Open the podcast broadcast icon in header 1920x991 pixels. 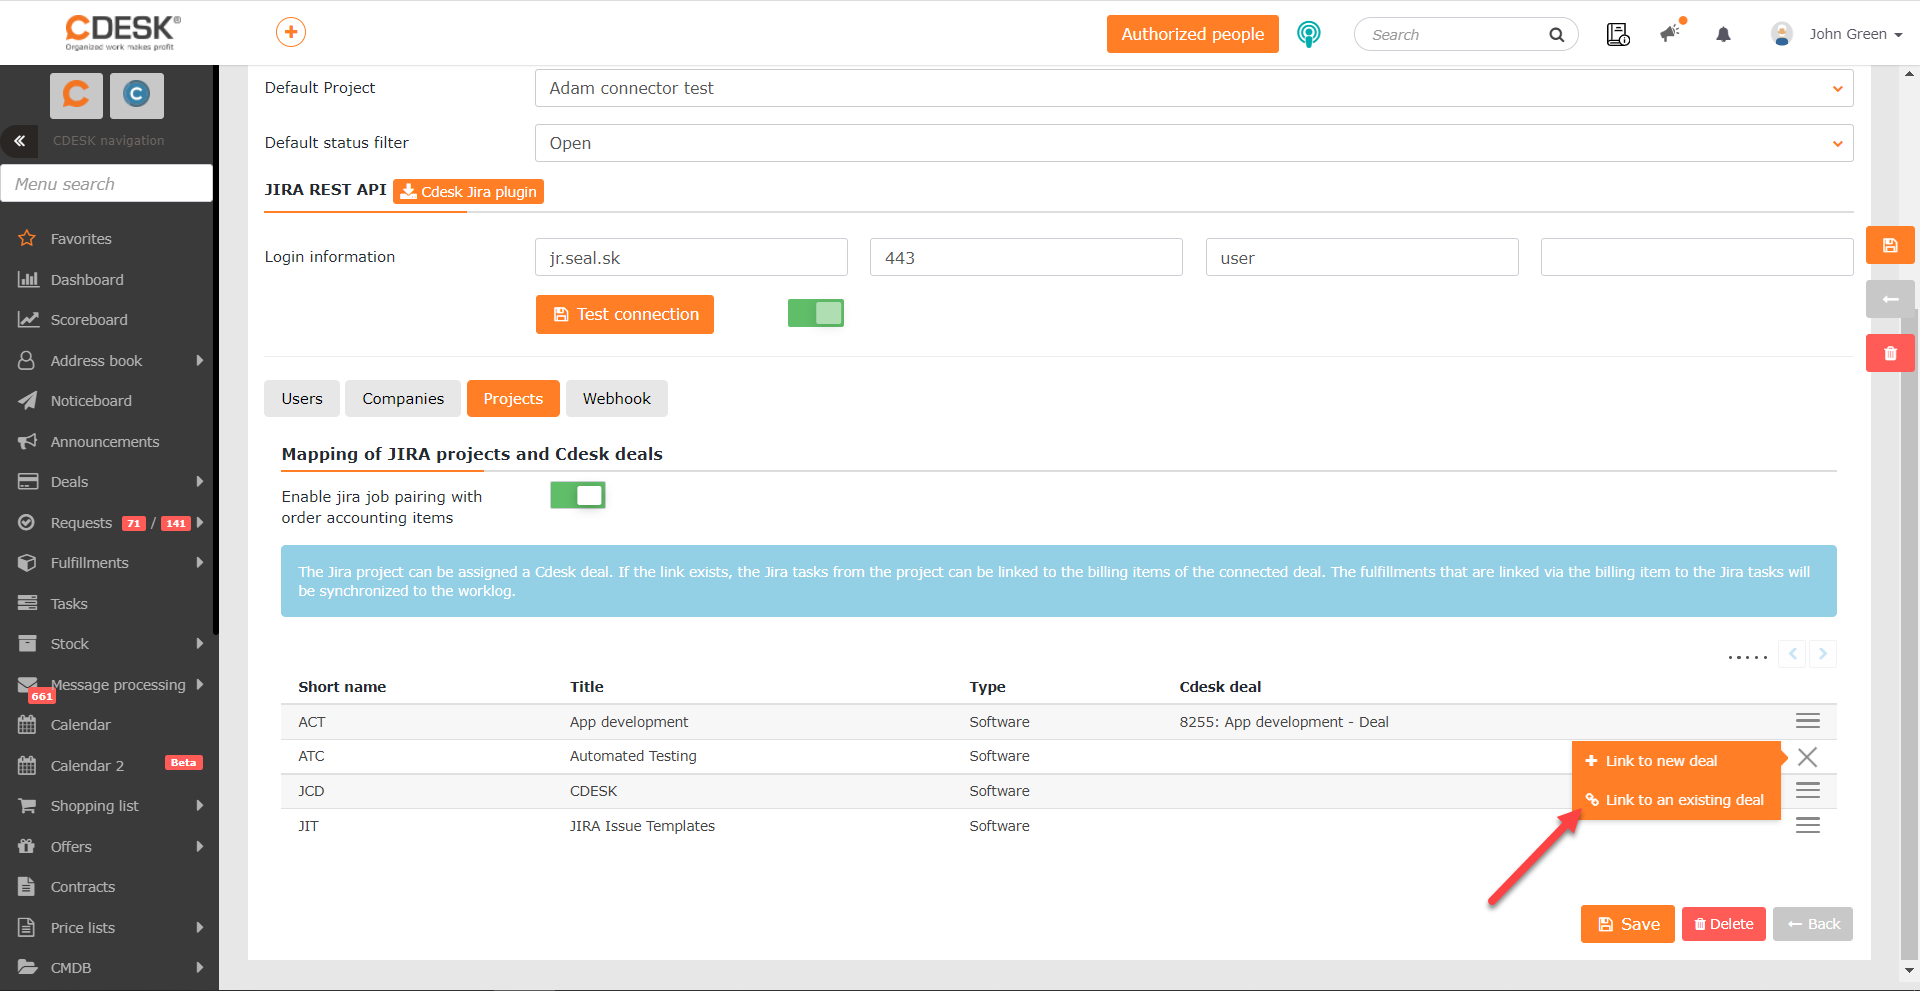pyautogui.click(x=1308, y=34)
